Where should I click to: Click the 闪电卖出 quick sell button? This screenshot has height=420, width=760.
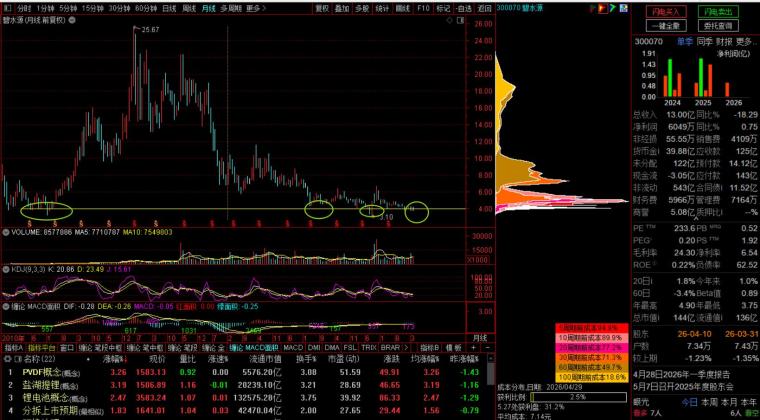(x=718, y=12)
